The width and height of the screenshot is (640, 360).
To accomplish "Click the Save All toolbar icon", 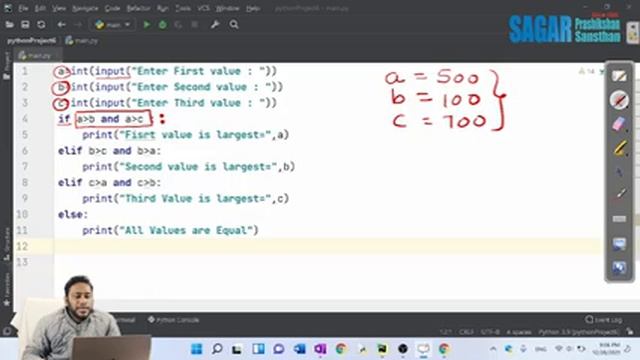I will [x=25, y=25].
